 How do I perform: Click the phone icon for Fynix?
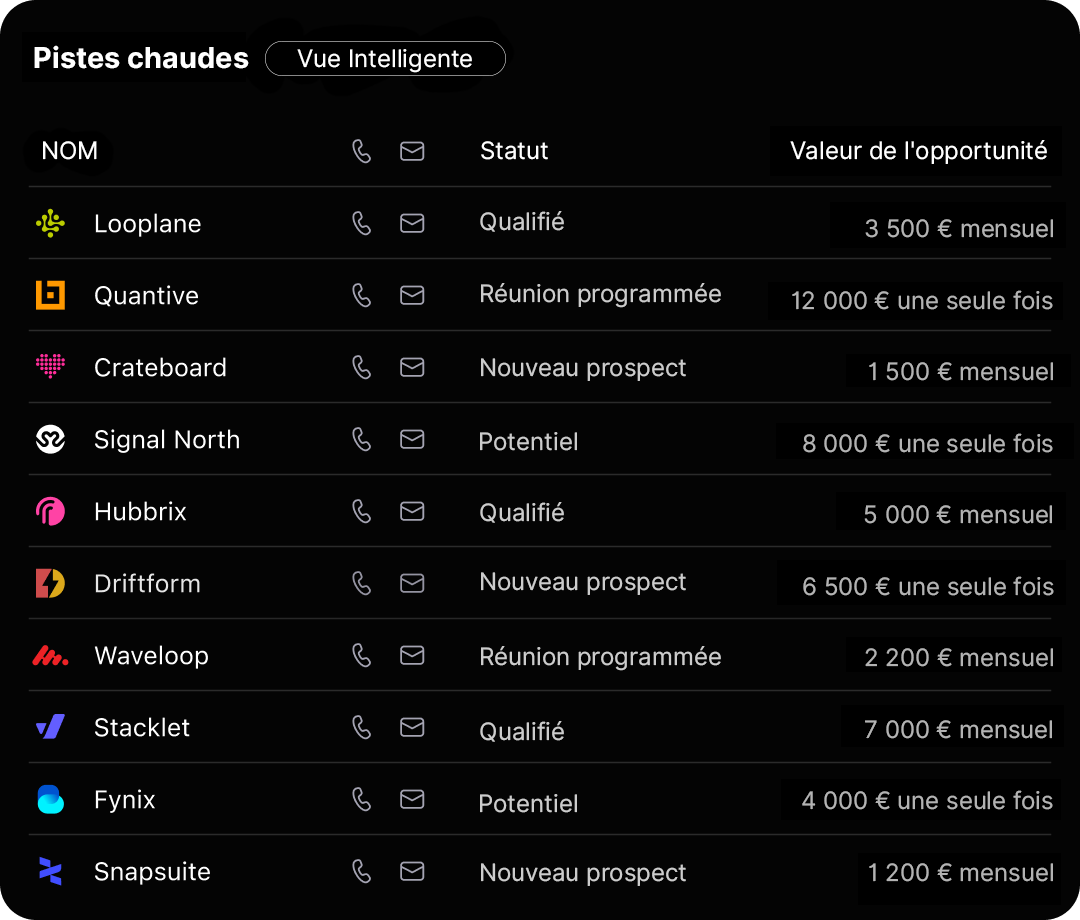pos(362,799)
